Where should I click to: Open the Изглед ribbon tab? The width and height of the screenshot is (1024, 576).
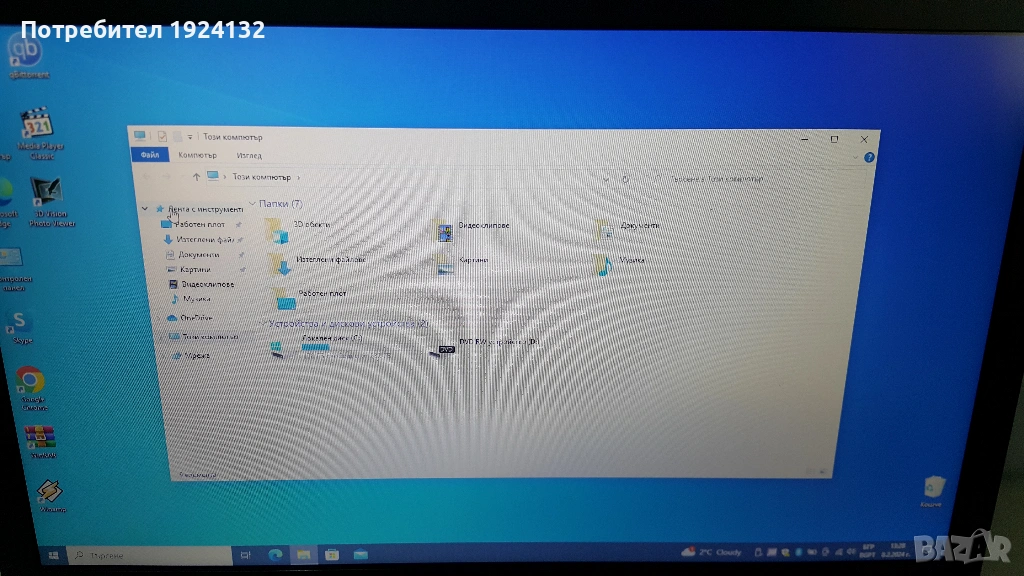pyautogui.click(x=249, y=155)
